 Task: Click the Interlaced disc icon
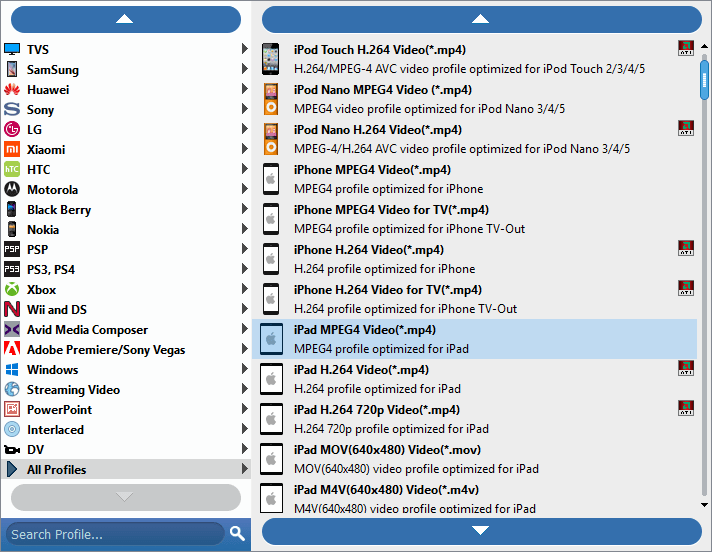coord(12,429)
